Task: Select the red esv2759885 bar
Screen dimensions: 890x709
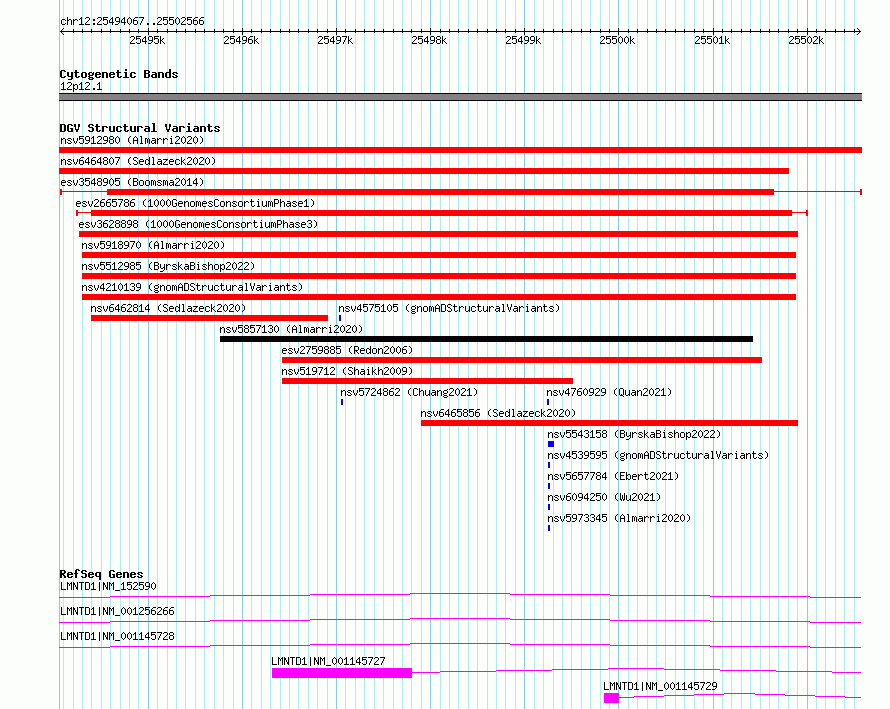Action: tap(522, 360)
